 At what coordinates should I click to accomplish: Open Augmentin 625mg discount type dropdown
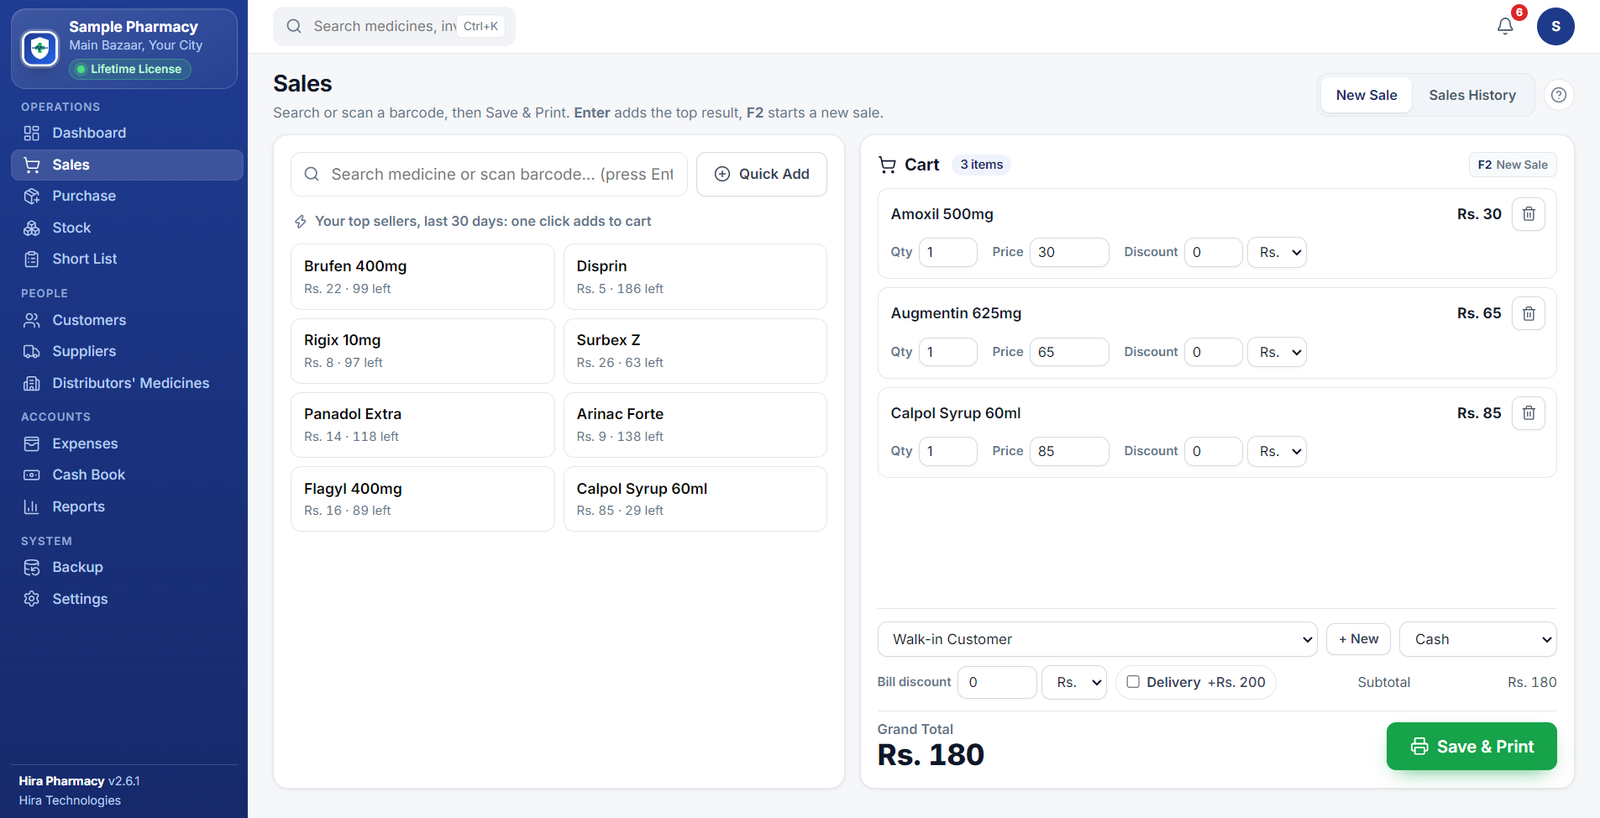pos(1277,352)
